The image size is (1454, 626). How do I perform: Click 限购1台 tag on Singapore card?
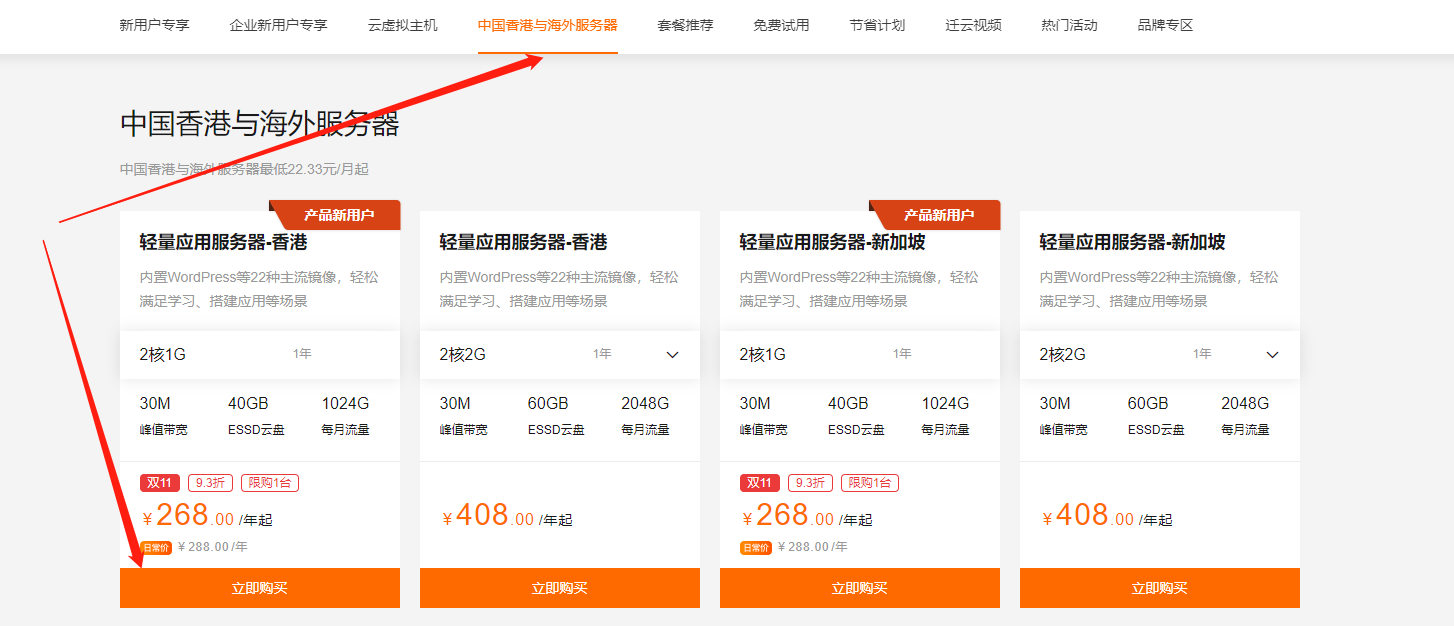point(870,483)
